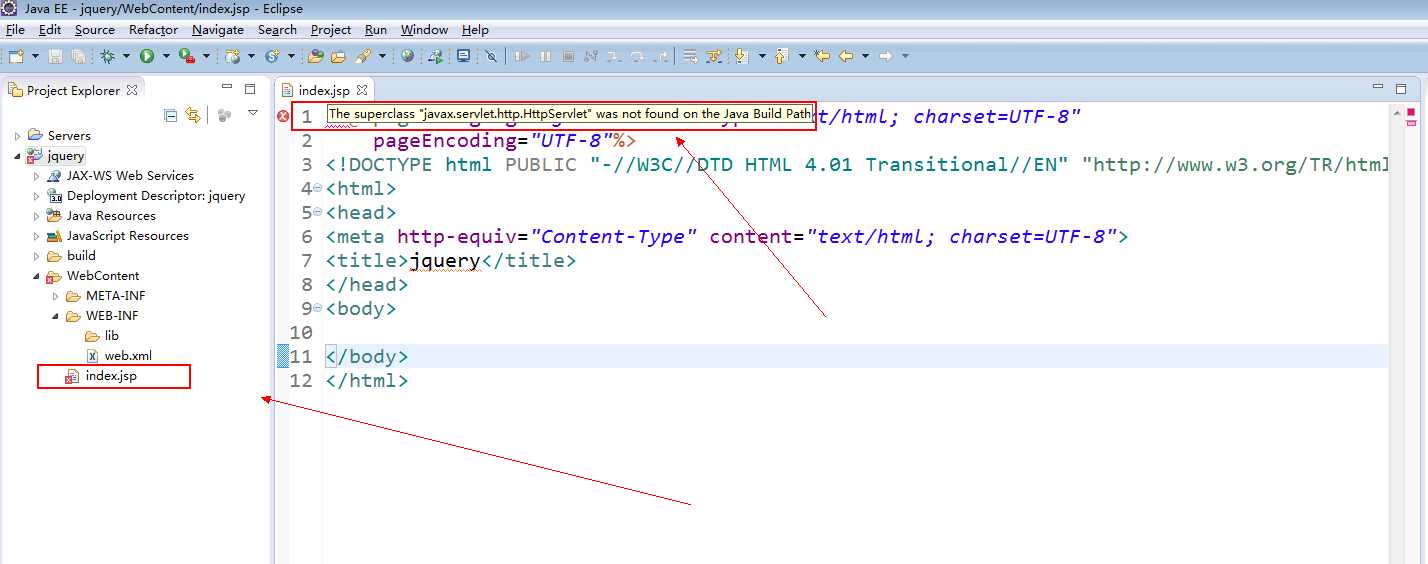Open dropdown next to Run Last Tool icon
Image resolution: width=1428 pixels, height=564 pixels.
(207, 56)
